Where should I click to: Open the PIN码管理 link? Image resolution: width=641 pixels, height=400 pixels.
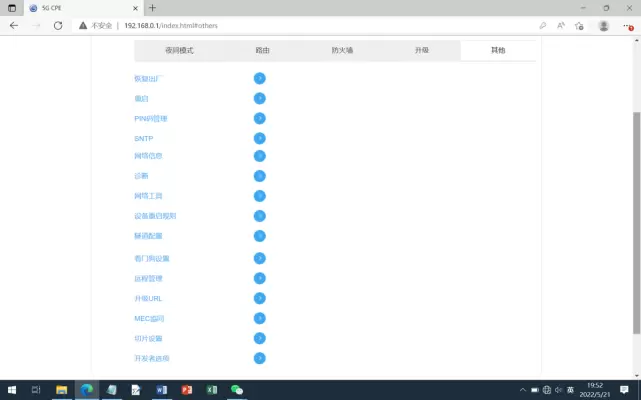pos(150,118)
